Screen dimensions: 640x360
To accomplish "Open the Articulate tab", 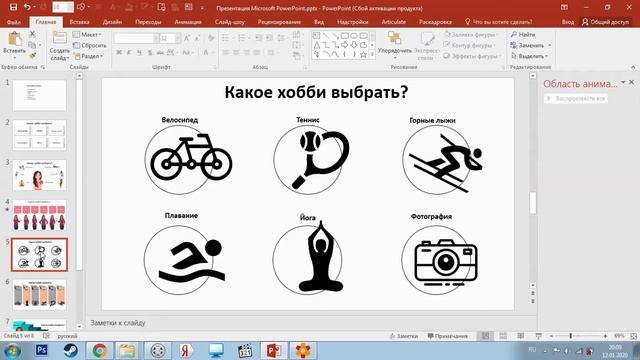I will tap(393, 22).
